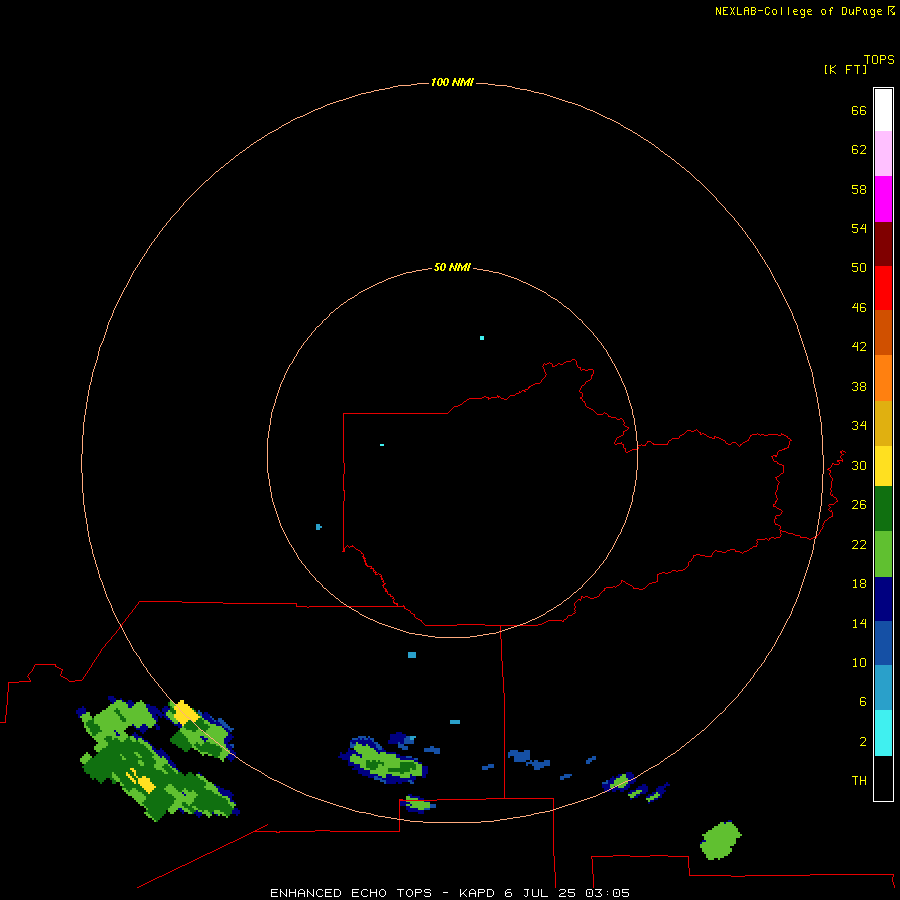Click the cyan 10 kft legend swatch
900x900 pixels.
tap(883, 733)
